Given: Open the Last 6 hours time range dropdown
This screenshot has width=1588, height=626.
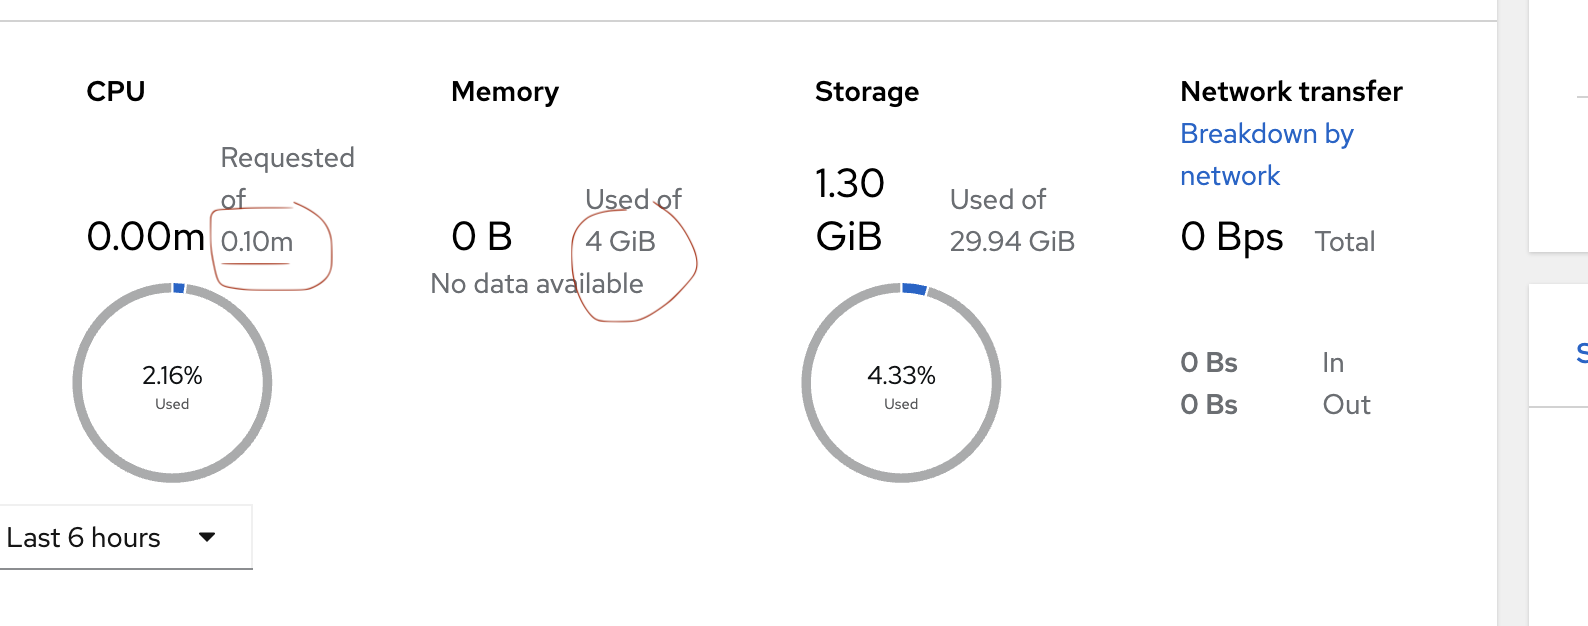Looking at the screenshot, I should tap(110, 538).
